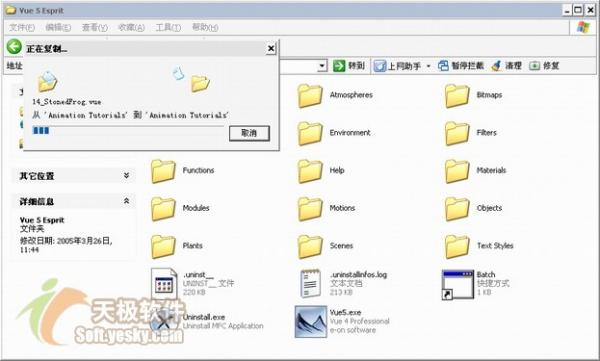Select the Functions folder icon
The width and height of the screenshot is (600, 361).
(163, 171)
